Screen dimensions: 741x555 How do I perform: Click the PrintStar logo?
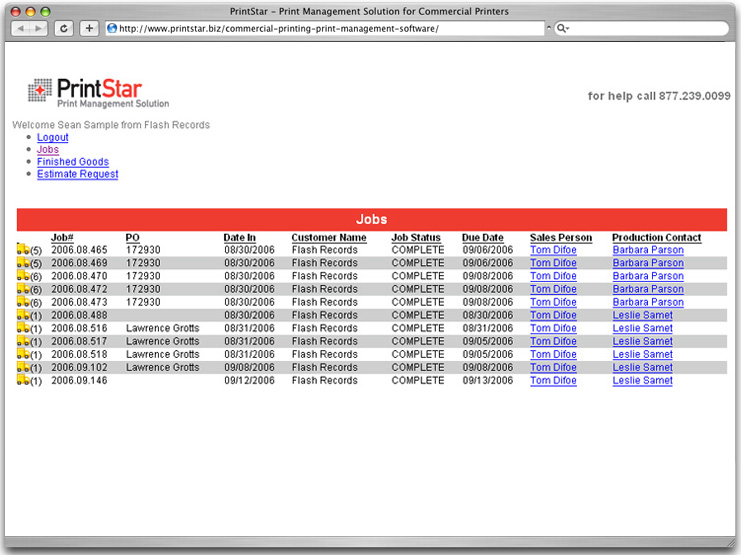point(98,92)
